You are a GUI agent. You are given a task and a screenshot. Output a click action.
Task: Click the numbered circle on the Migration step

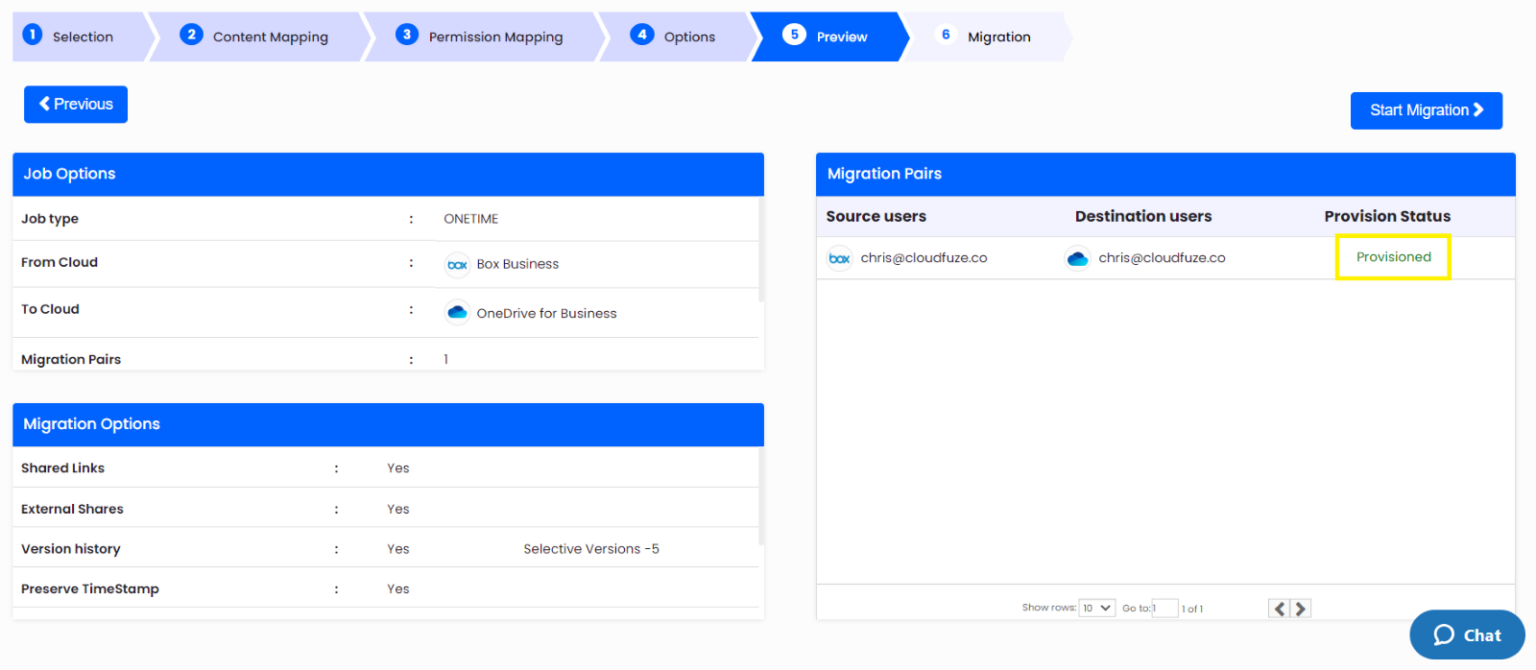coord(946,35)
